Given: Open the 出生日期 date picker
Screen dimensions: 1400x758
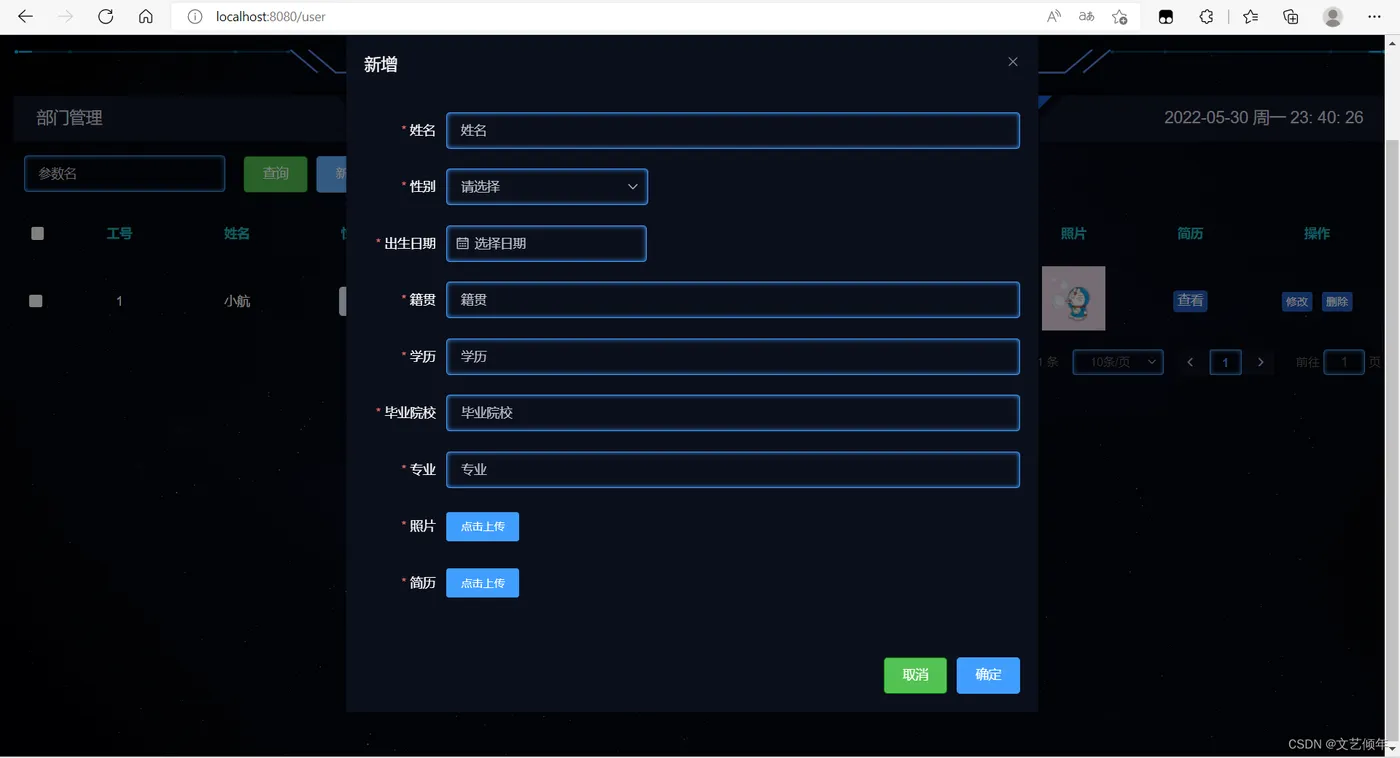Looking at the screenshot, I should pyautogui.click(x=546, y=243).
